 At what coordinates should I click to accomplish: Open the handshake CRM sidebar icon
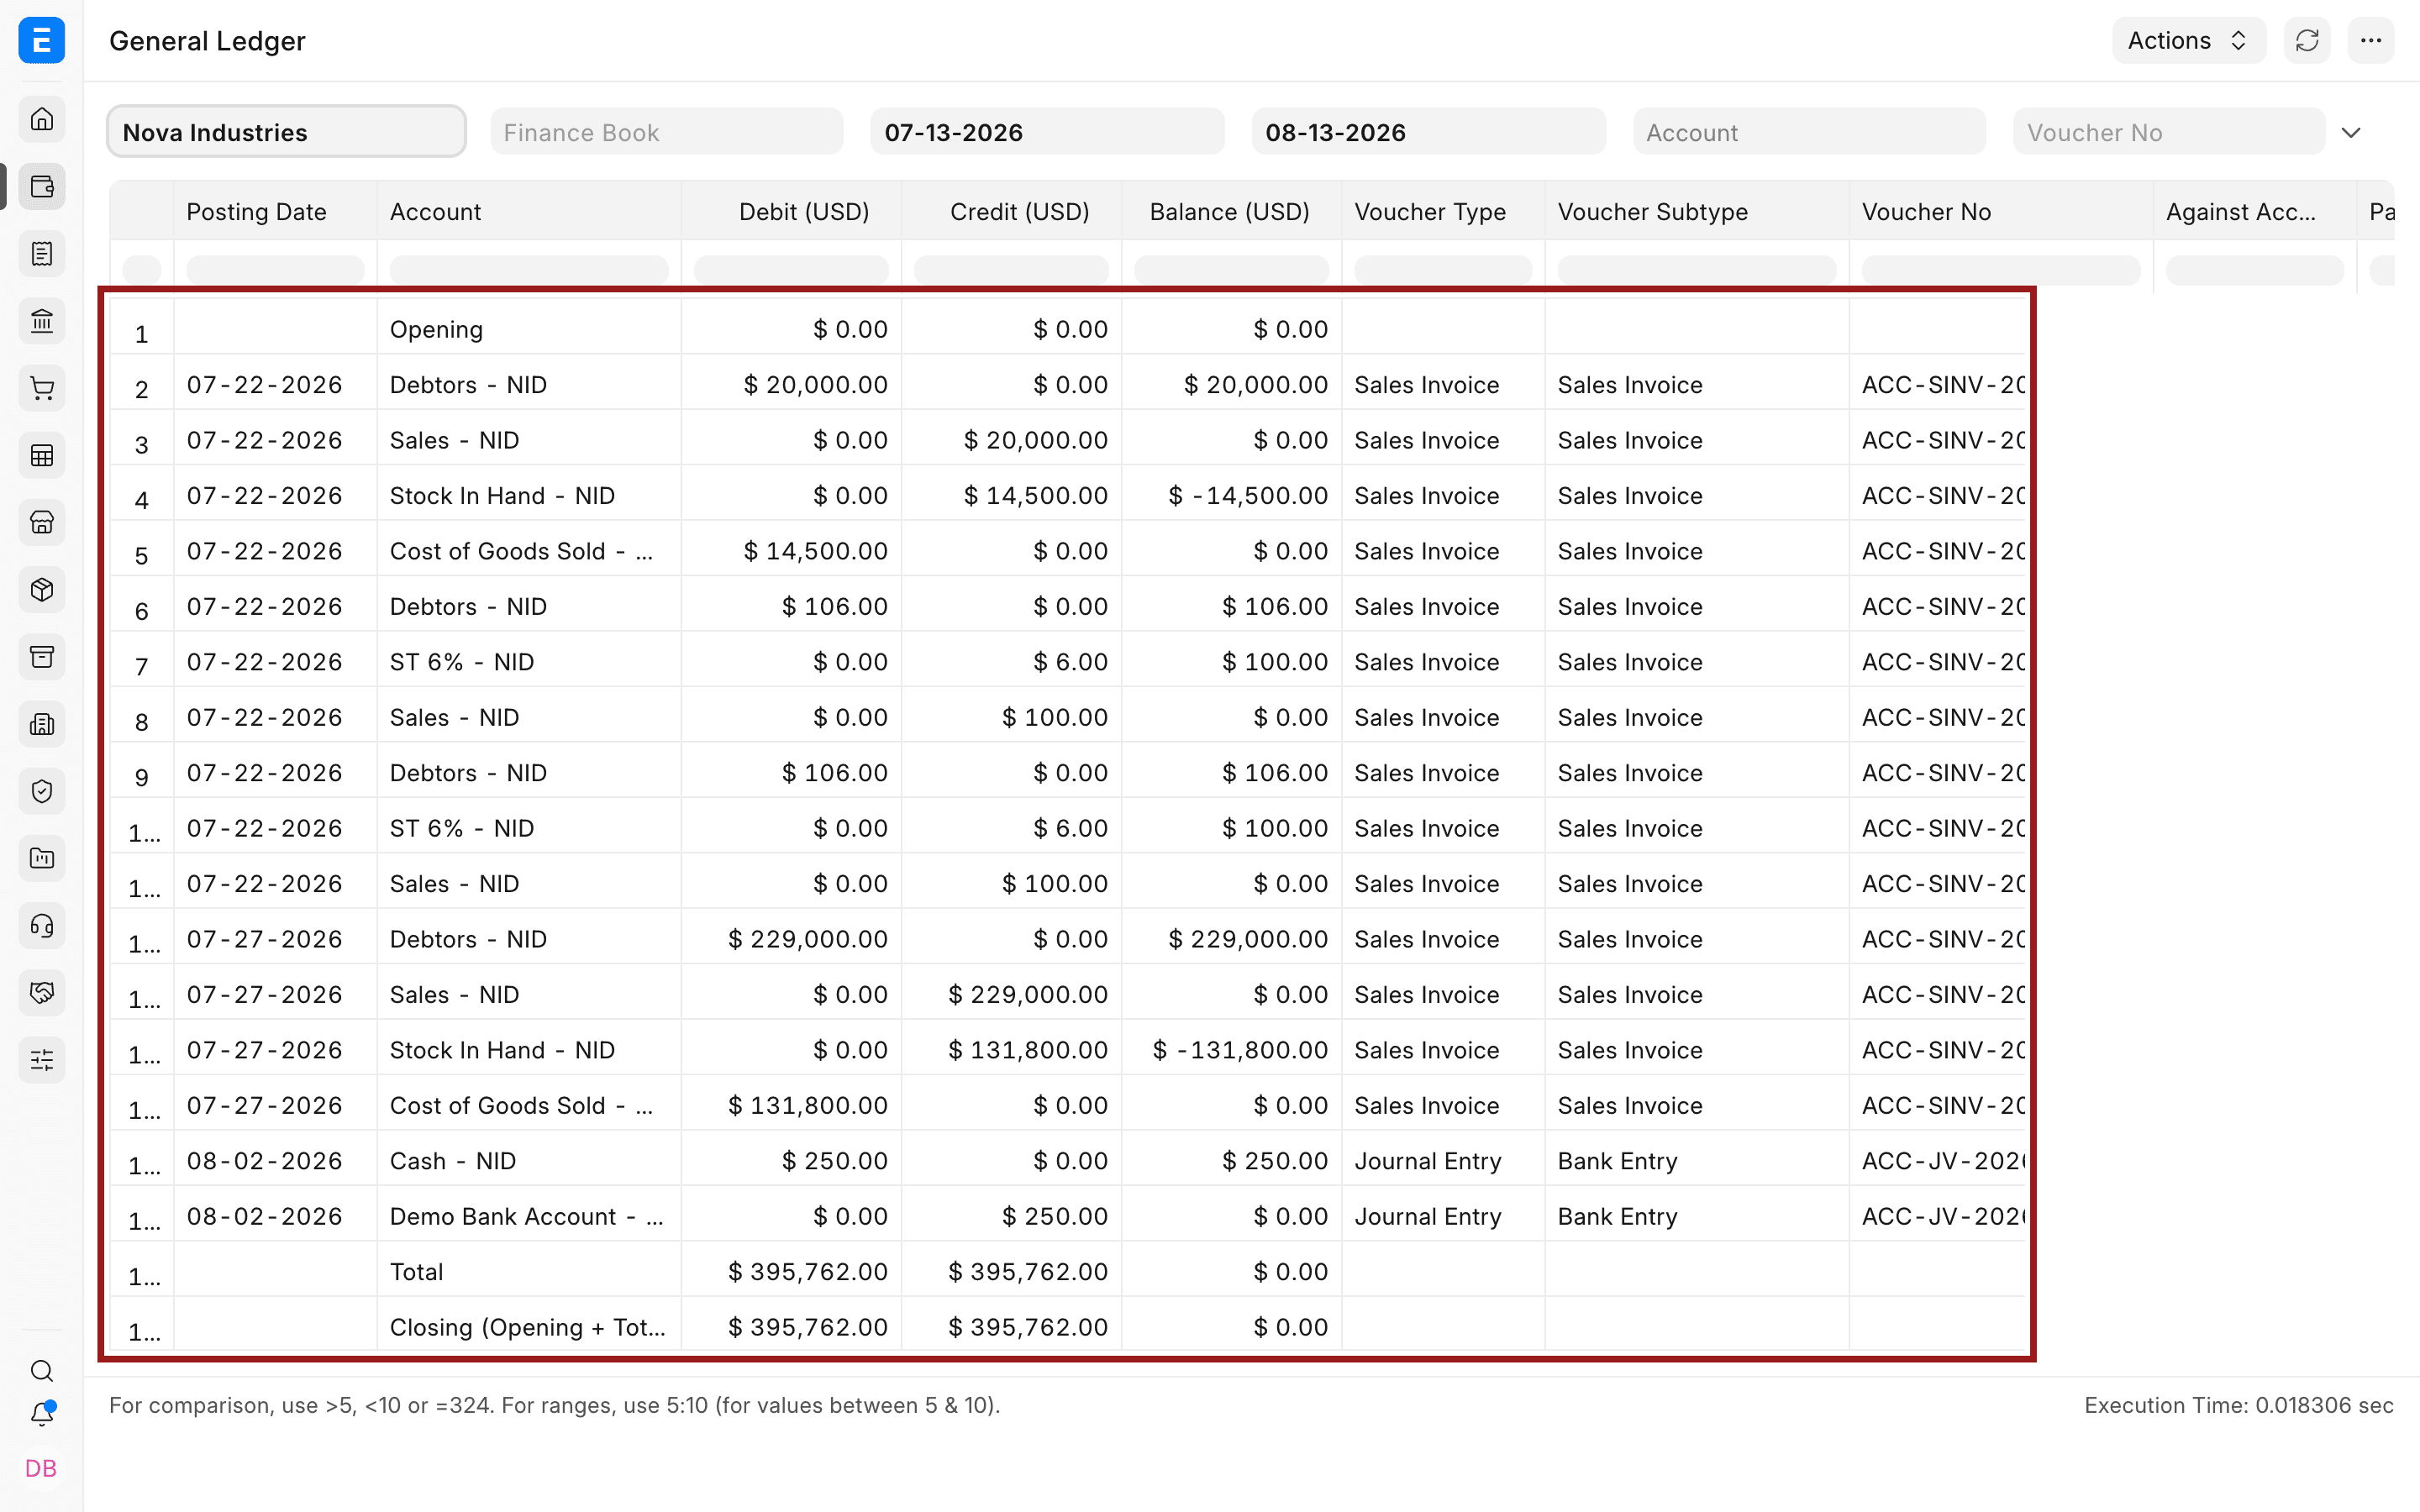[x=41, y=993]
